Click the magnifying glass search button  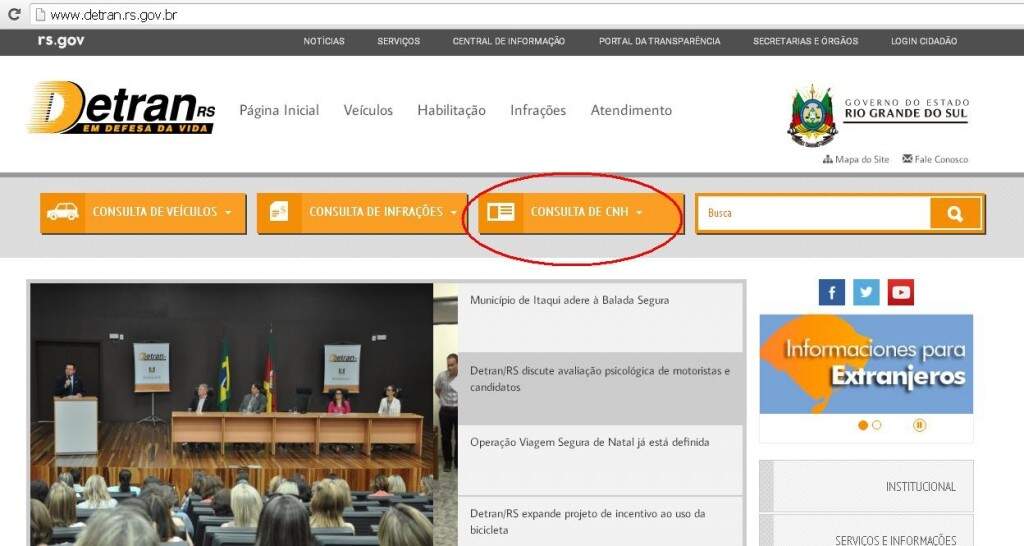[x=955, y=213]
